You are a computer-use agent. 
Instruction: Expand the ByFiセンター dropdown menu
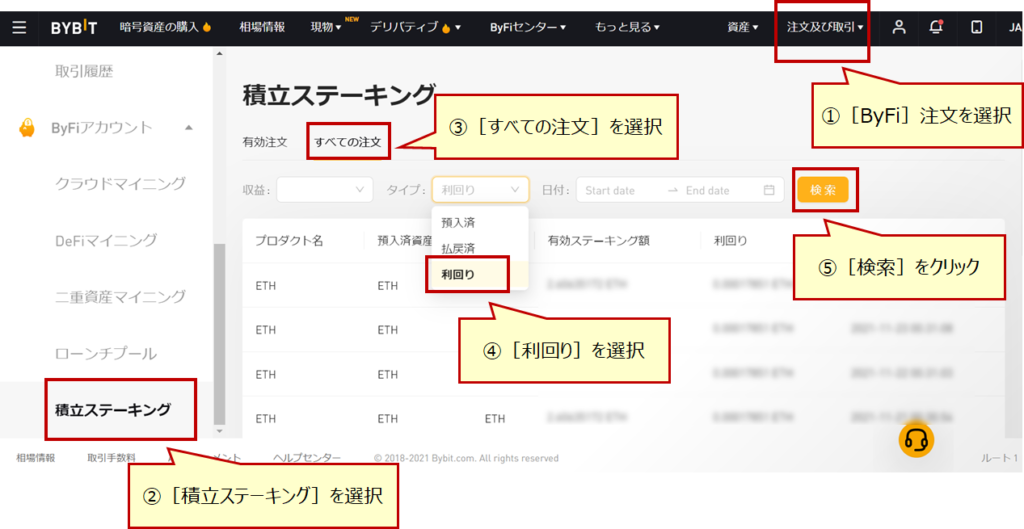click(528, 27)
